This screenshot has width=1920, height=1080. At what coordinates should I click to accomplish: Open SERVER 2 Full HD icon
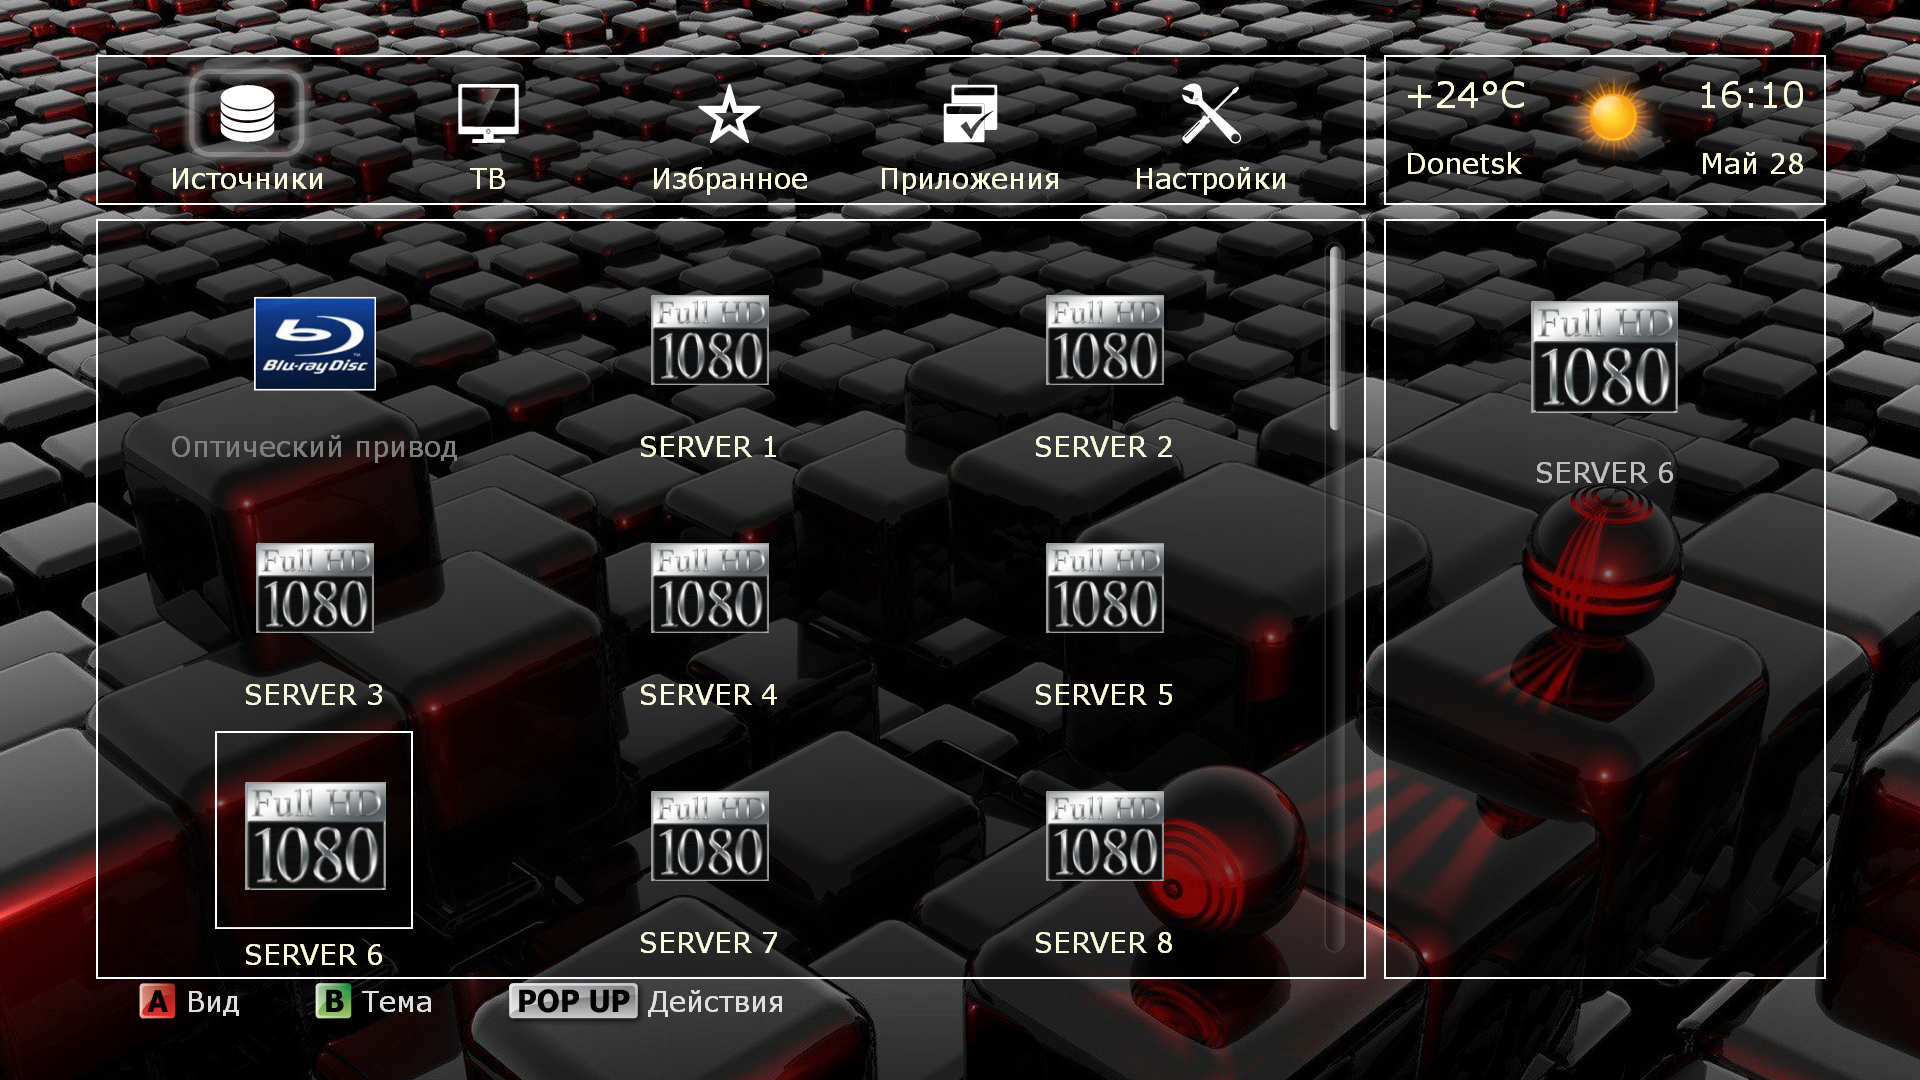click(x=1105, y=340)
